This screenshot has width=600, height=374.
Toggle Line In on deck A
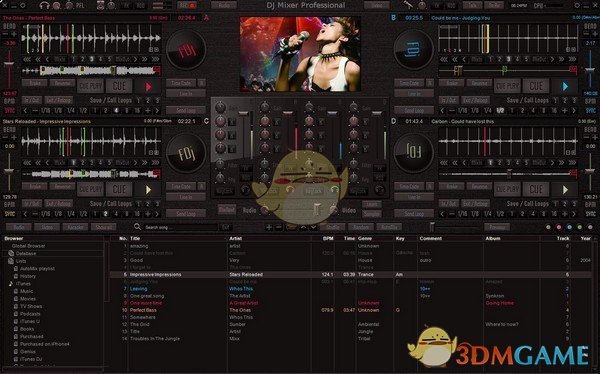coord(186,93)
